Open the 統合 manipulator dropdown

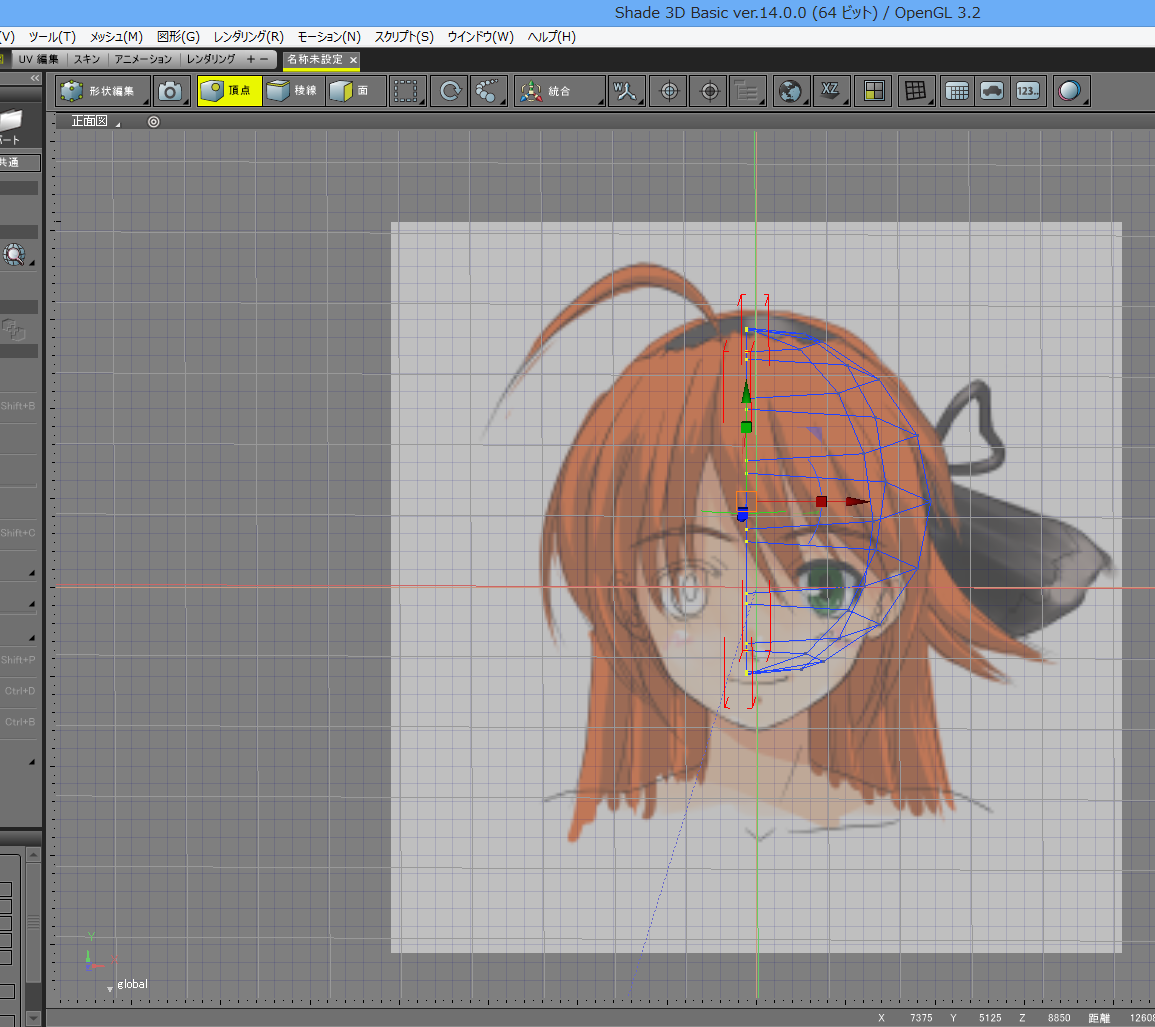pyautogui.click(x=559, y=92)
